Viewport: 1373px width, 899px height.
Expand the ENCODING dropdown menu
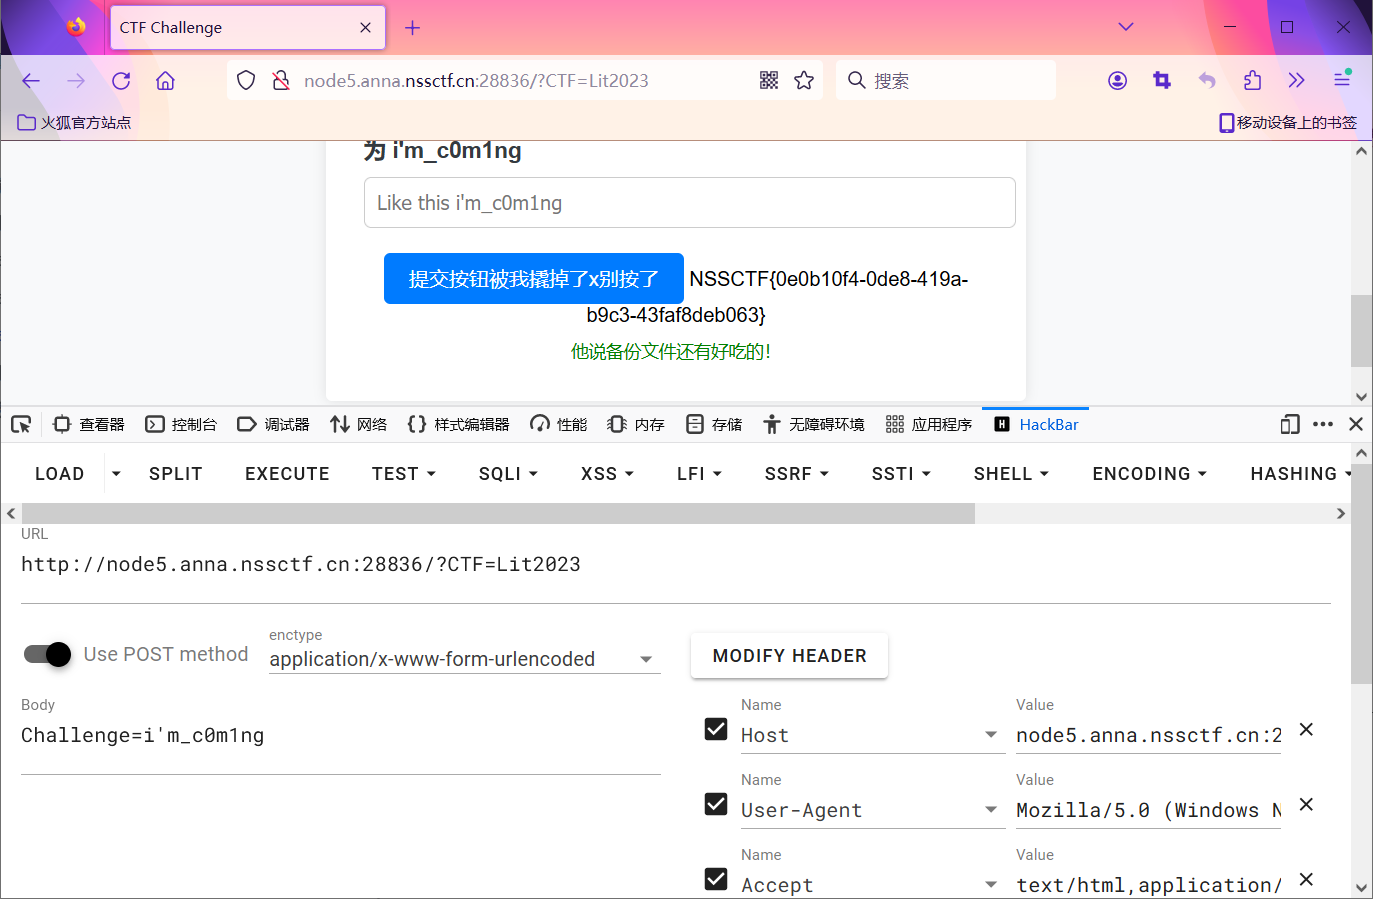pyautogui.click(x=1149, y=474)
